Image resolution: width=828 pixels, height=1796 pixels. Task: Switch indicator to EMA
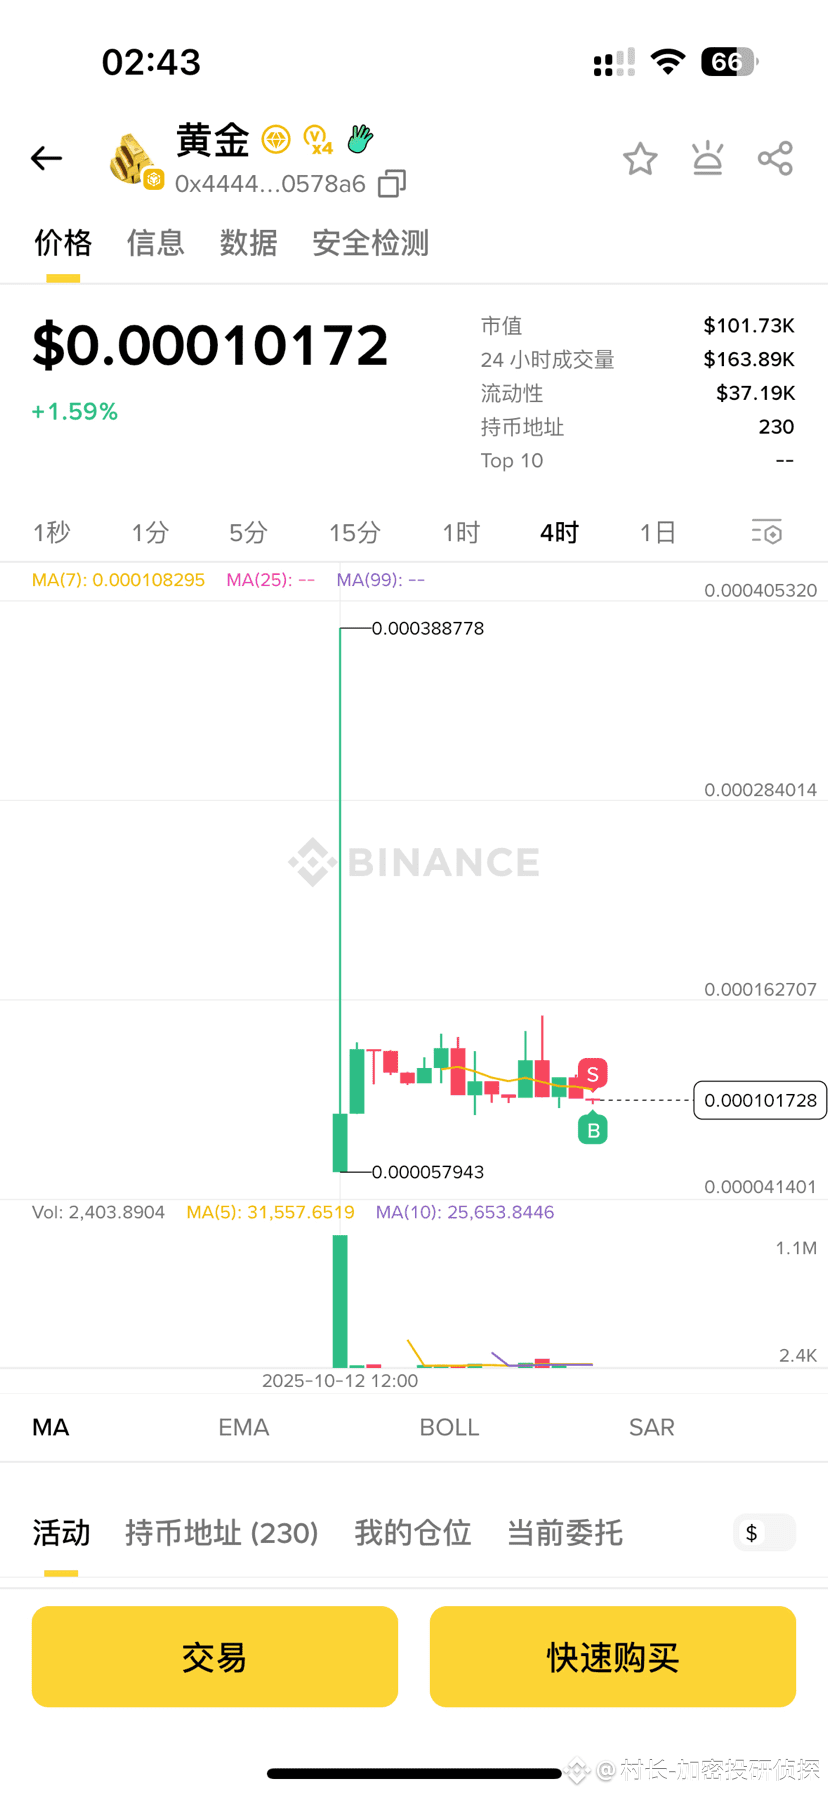(x=244, y=1427)
